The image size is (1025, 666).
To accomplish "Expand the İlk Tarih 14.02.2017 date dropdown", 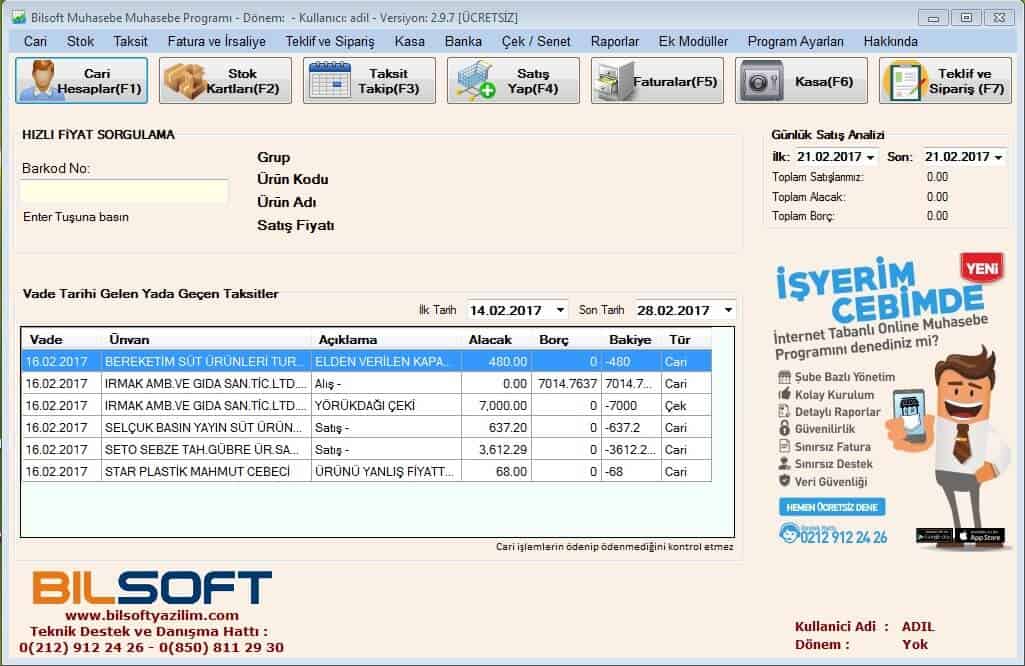I will [558, 310].
